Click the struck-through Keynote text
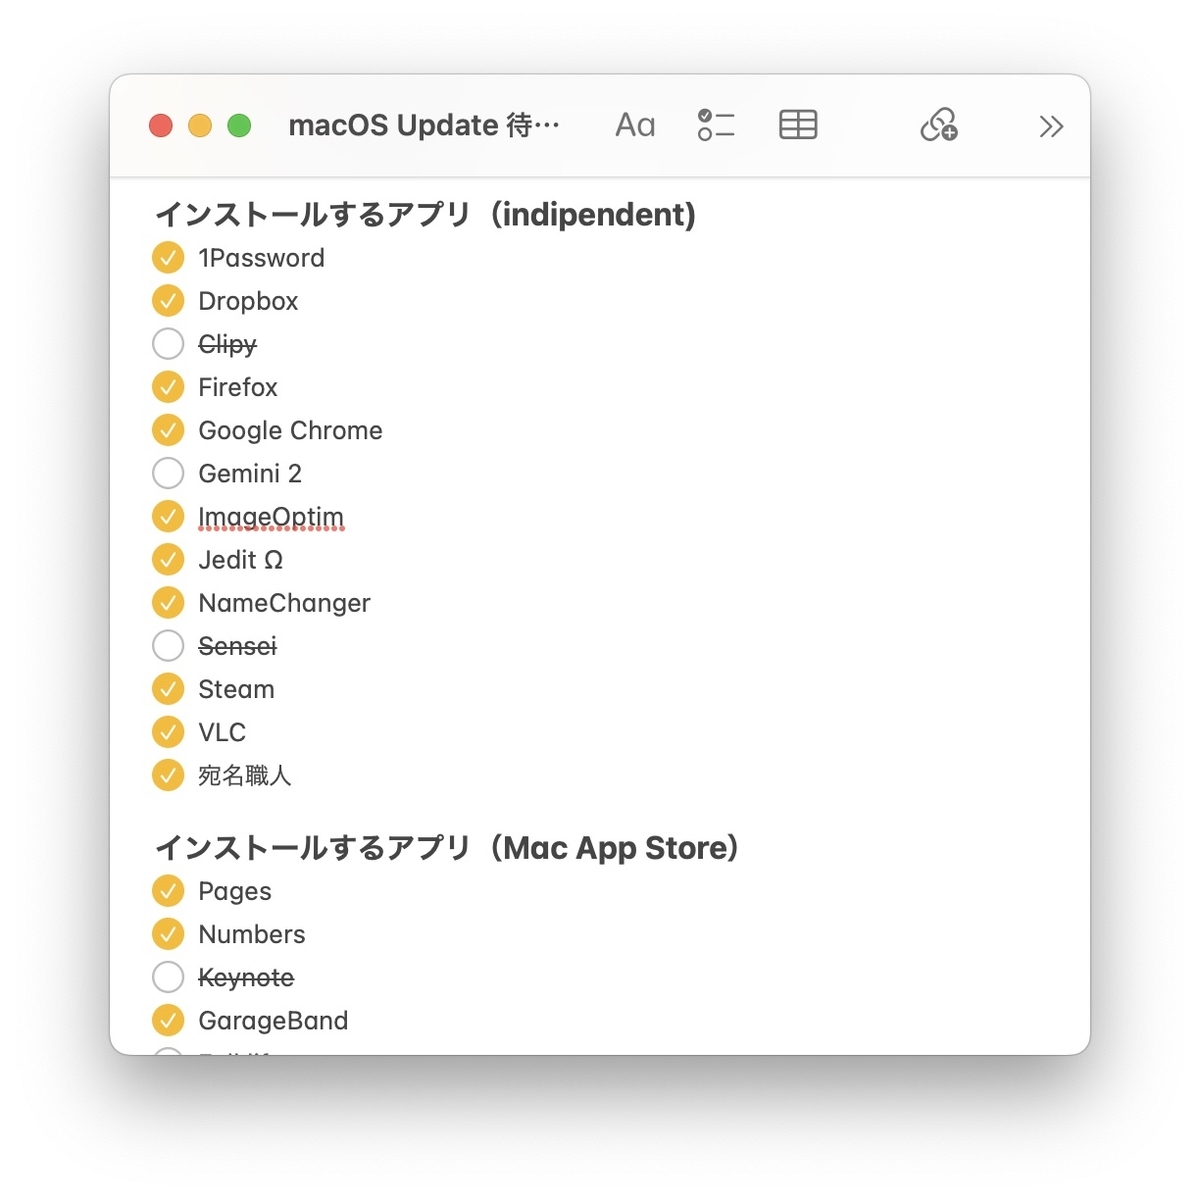 tap(246, 977)
